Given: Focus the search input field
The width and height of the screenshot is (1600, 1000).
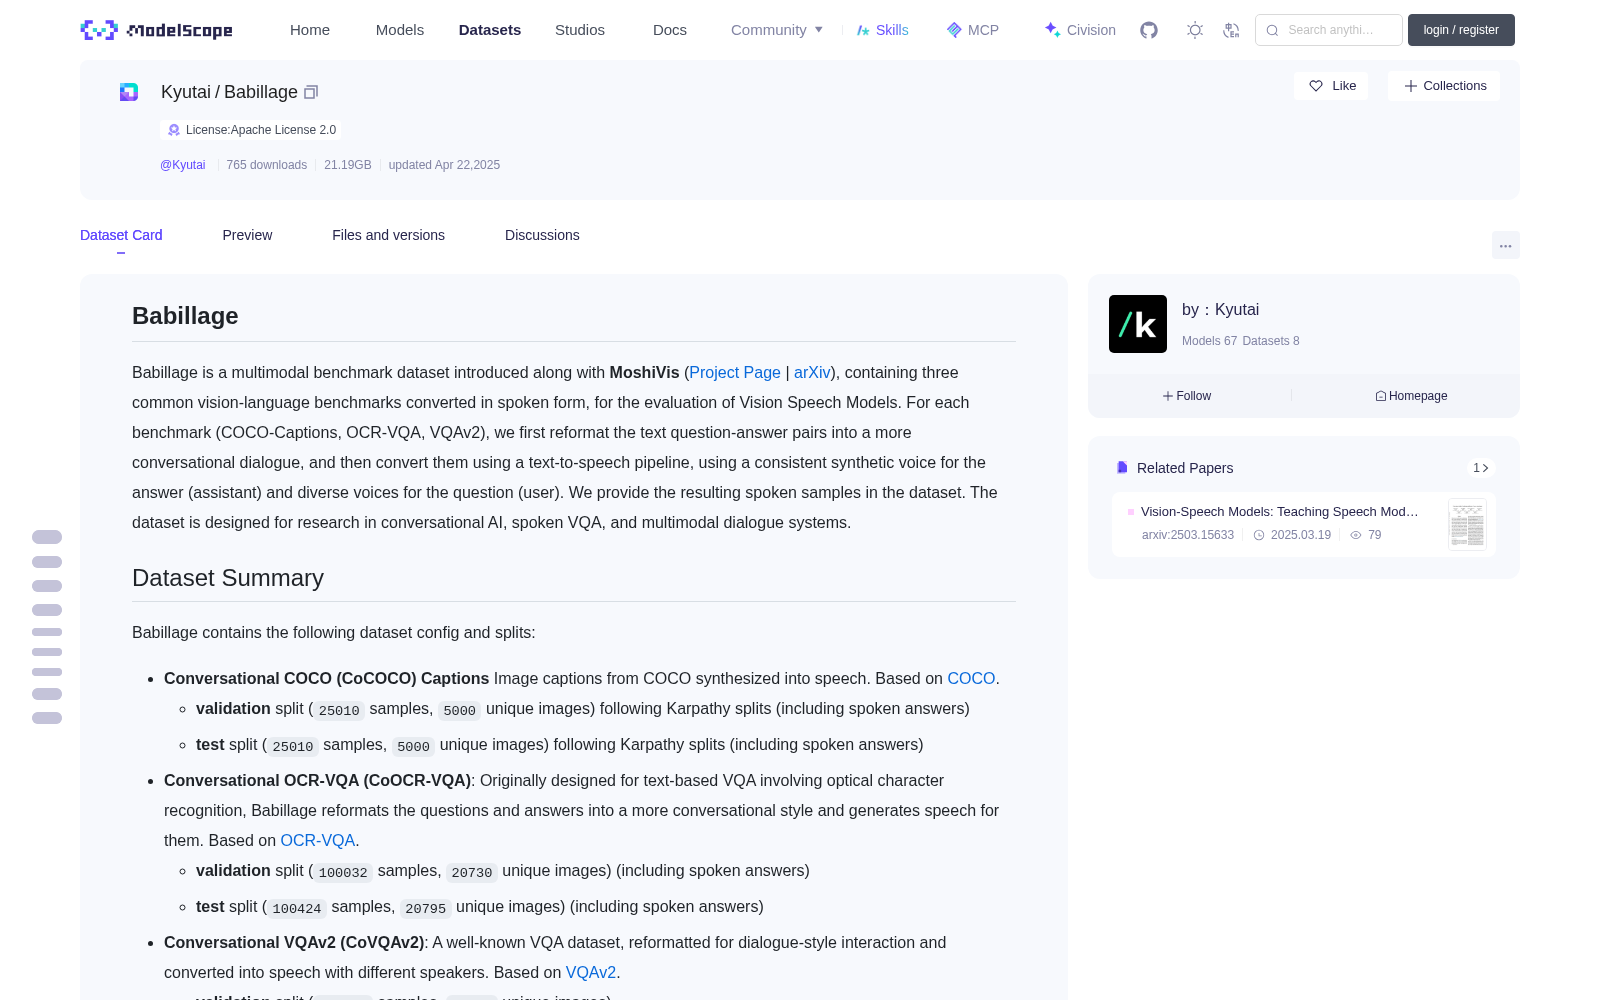Looking at the screenshot, I should [x=1329, y=30].
